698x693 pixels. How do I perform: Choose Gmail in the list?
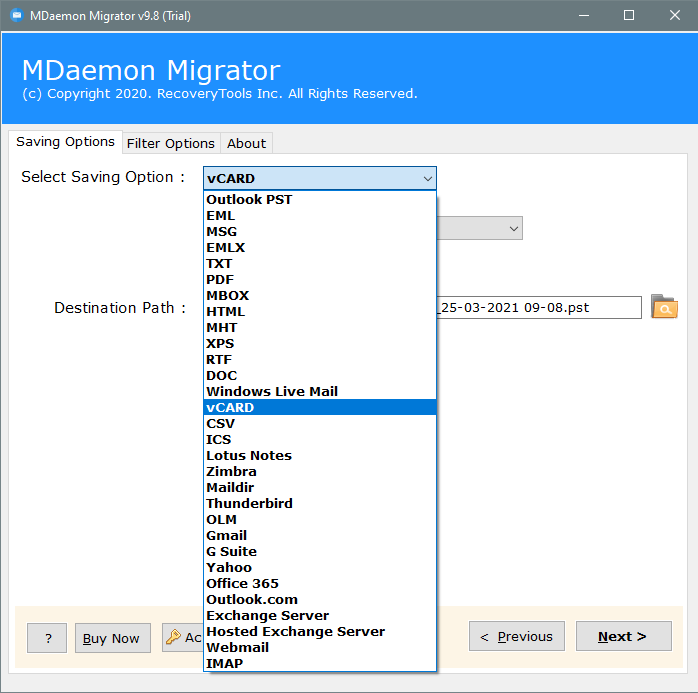[320, 535]
